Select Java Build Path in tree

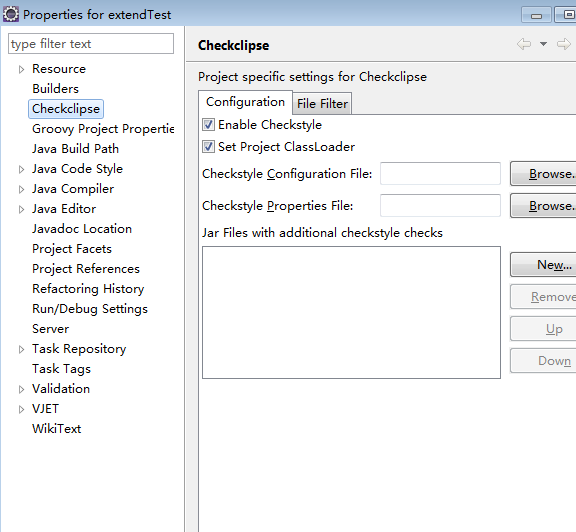pos(75,149)
